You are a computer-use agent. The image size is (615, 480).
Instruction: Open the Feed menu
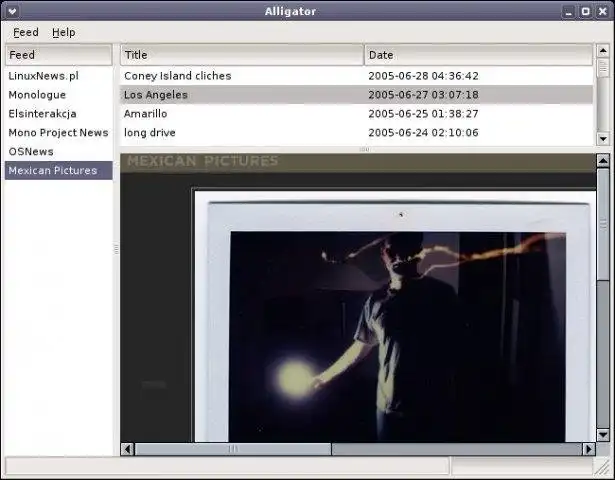pyautogui.click(x=25, y=32)
